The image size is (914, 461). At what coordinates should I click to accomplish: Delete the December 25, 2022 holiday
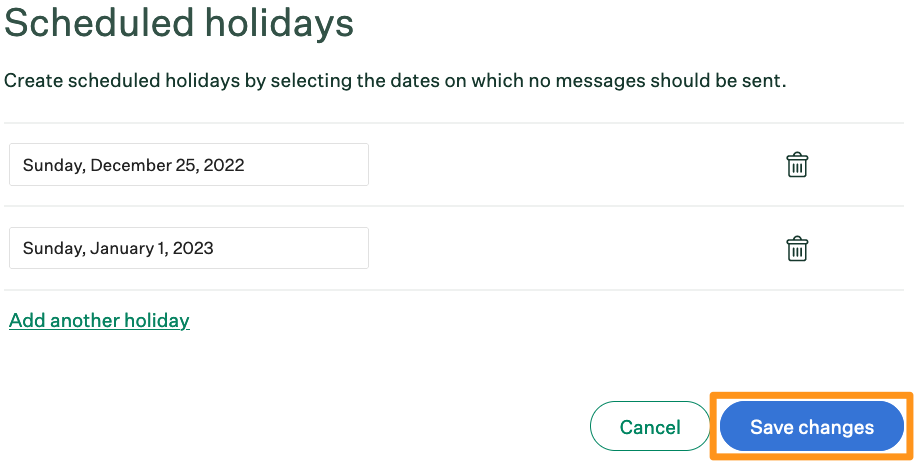[x=797, y=165]
